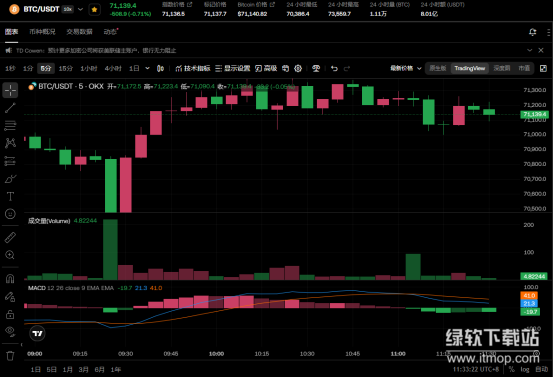Toggle lock all drawings tool
This screenshot has width=554, height=378.
10,314
